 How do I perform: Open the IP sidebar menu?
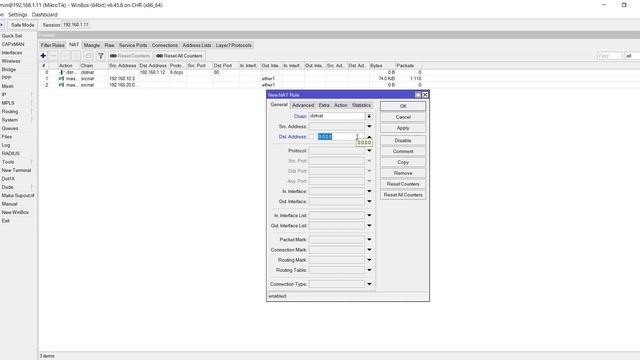tap(4, 95)
